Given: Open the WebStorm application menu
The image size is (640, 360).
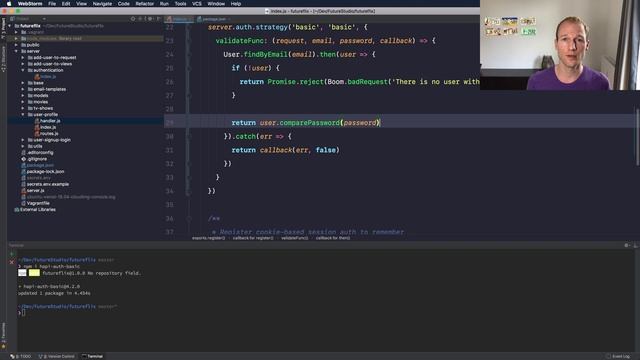Looking at the screenshot, I should tap(30, 4).
